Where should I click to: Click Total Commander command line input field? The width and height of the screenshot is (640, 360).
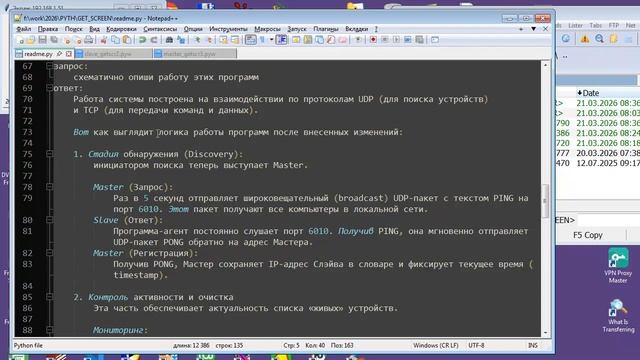click(609, 220)
